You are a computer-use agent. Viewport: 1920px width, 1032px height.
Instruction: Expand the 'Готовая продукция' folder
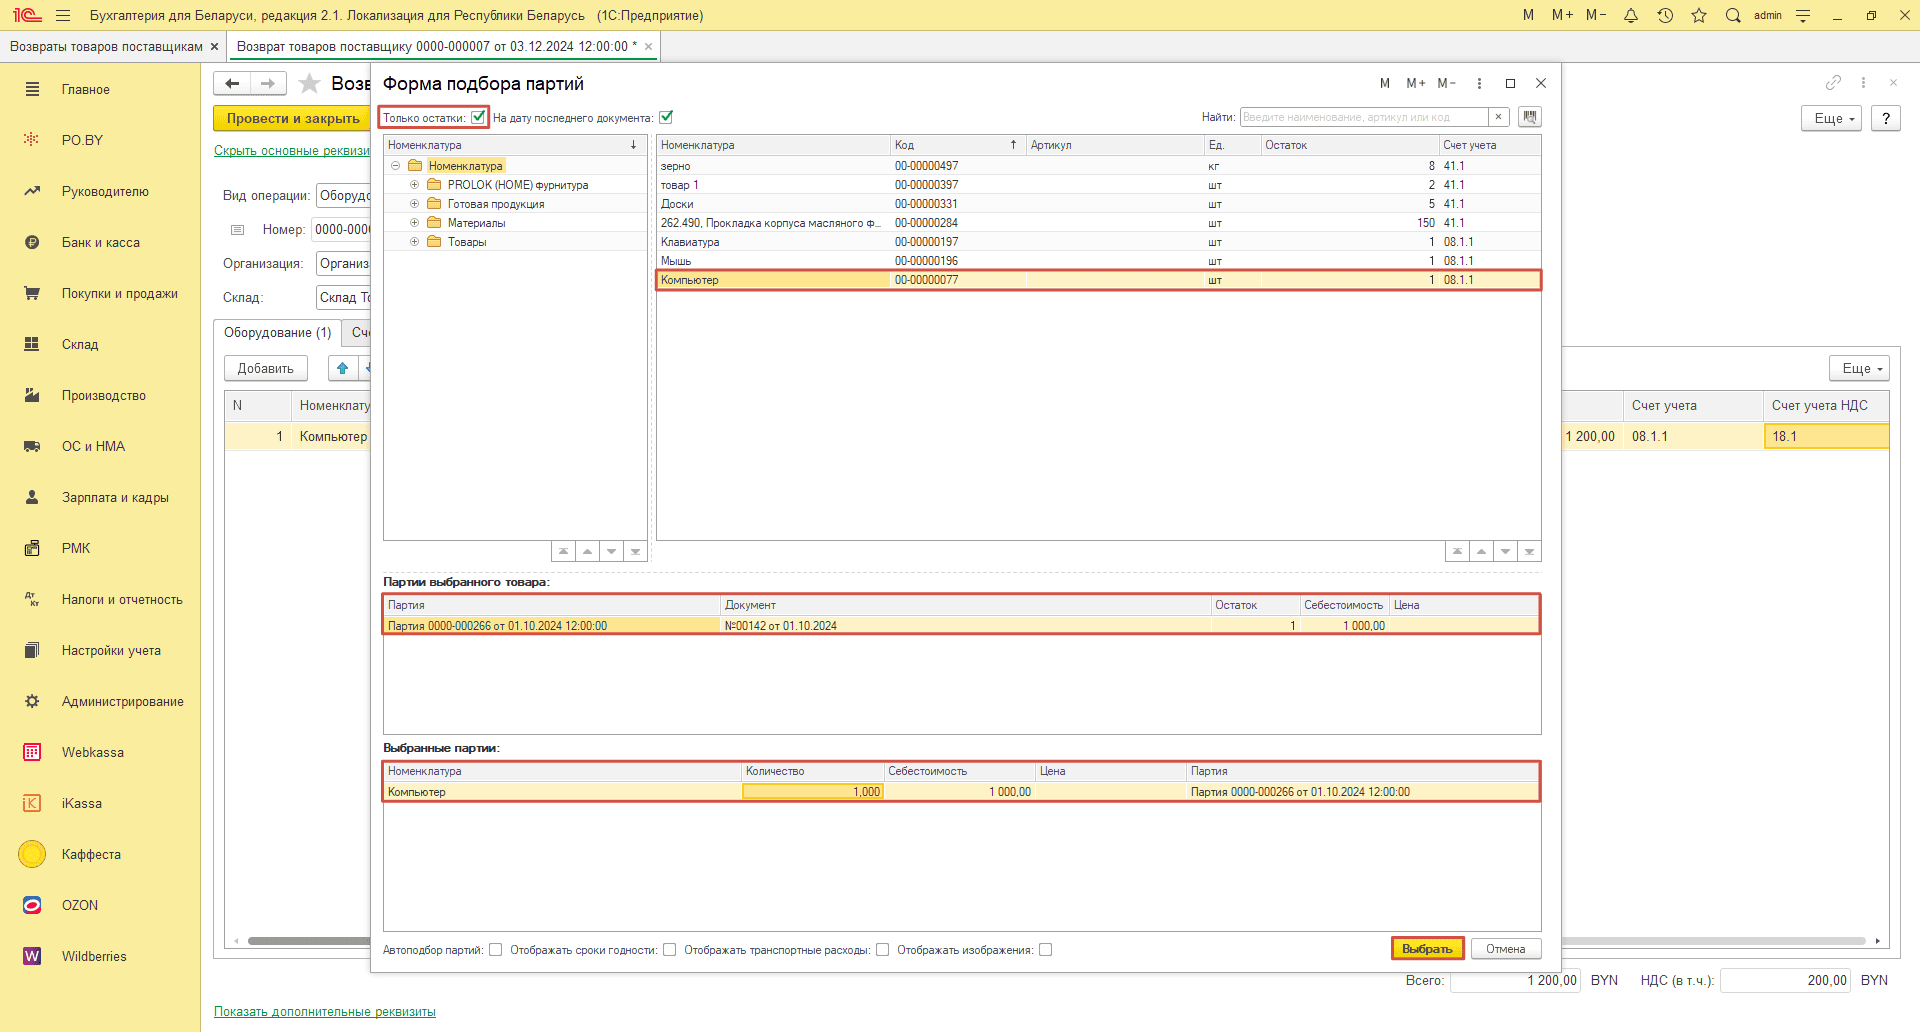click(414, 204)
